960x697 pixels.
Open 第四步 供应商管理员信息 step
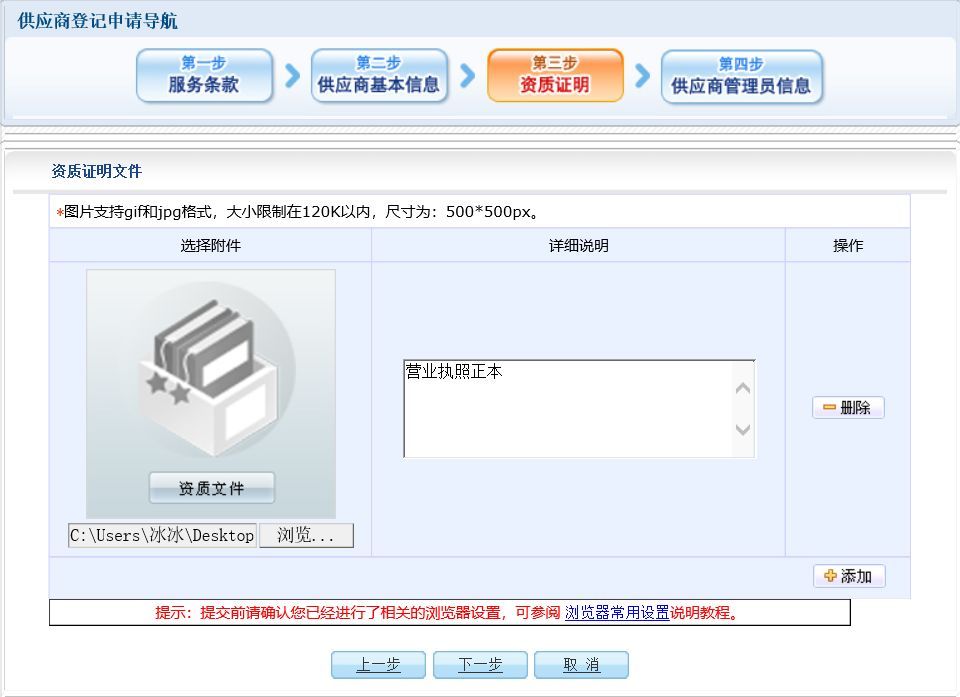741,76
